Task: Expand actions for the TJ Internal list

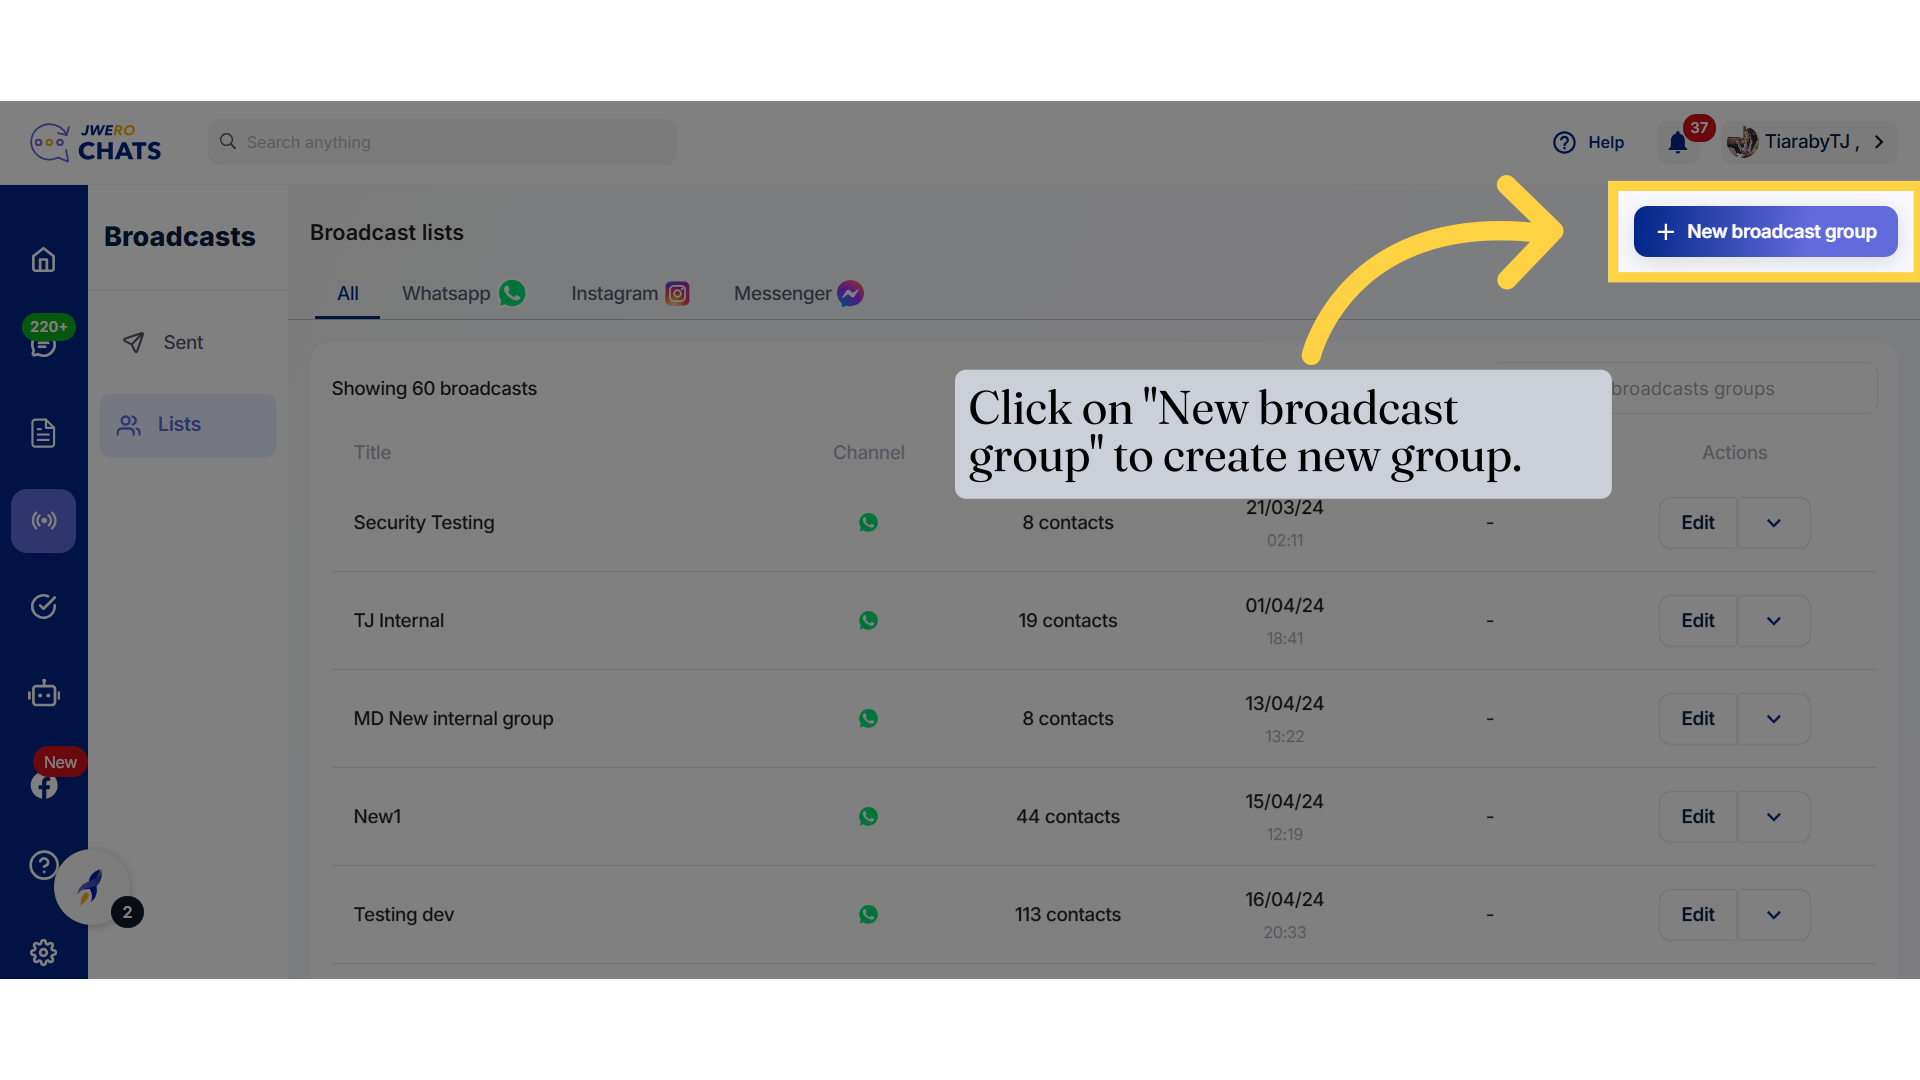Action: pos(1773,620)
